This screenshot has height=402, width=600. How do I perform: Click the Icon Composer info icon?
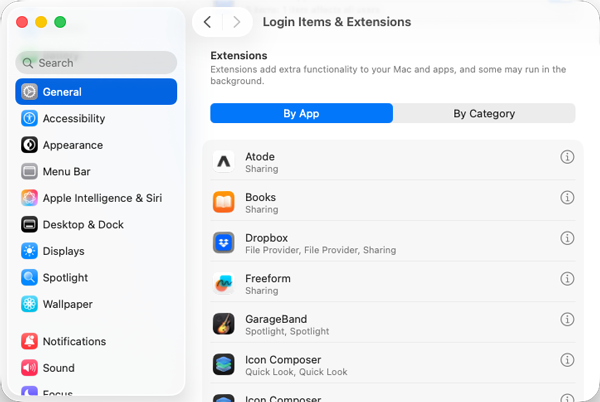pyautogui.click(x=567, y=360)
